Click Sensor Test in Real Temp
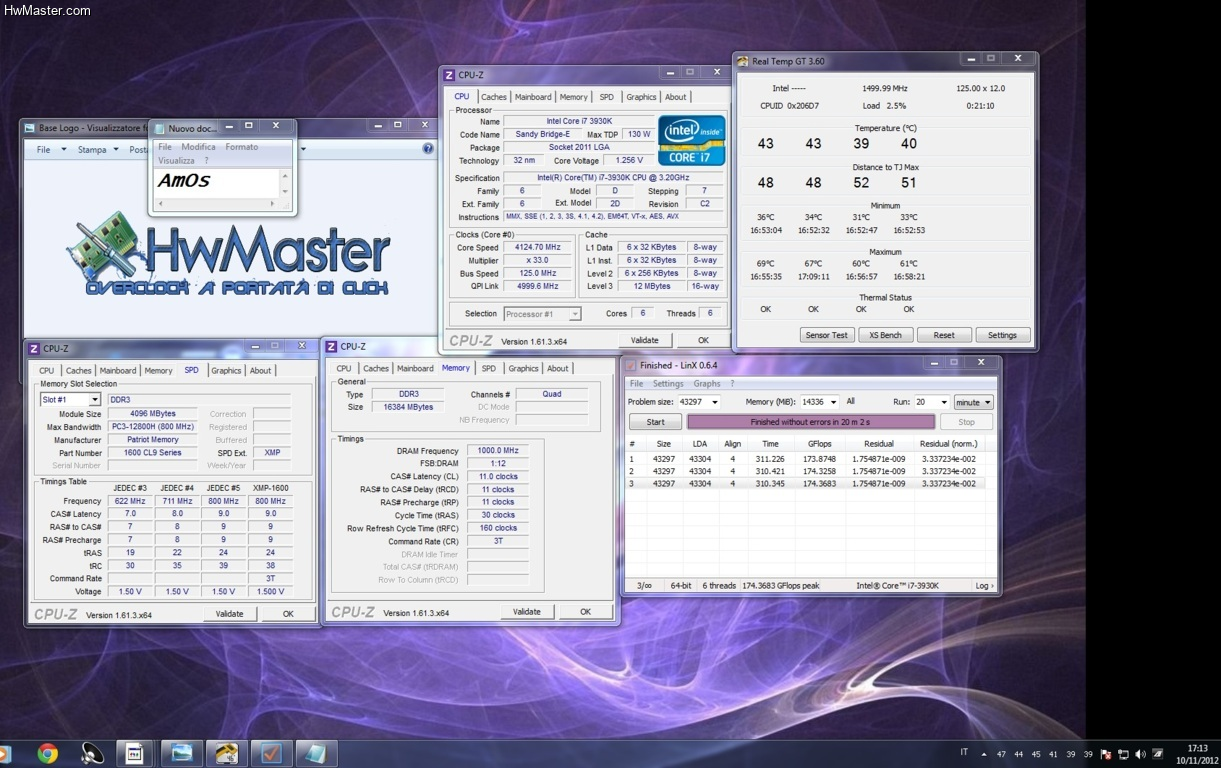This screenshot has height=768, width=1221. (x=826, y=335)
